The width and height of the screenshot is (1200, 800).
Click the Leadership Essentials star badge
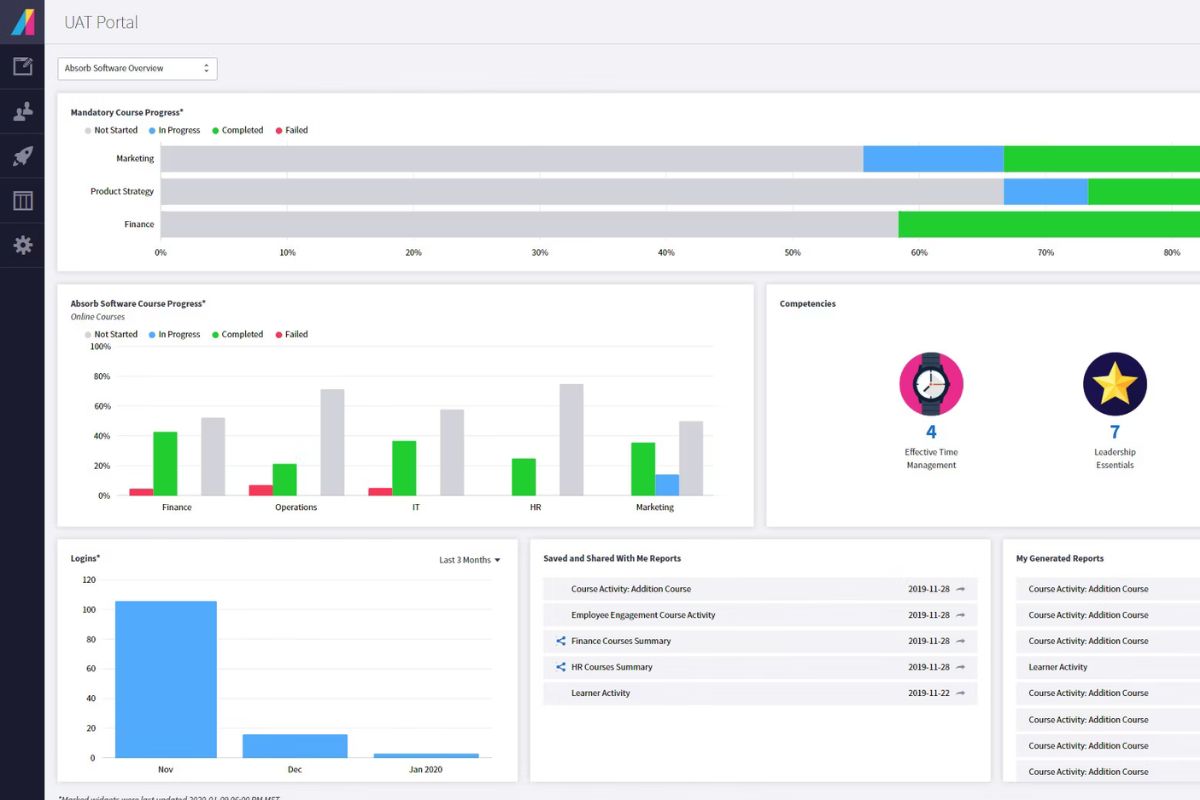click(x=1115, y=384)
